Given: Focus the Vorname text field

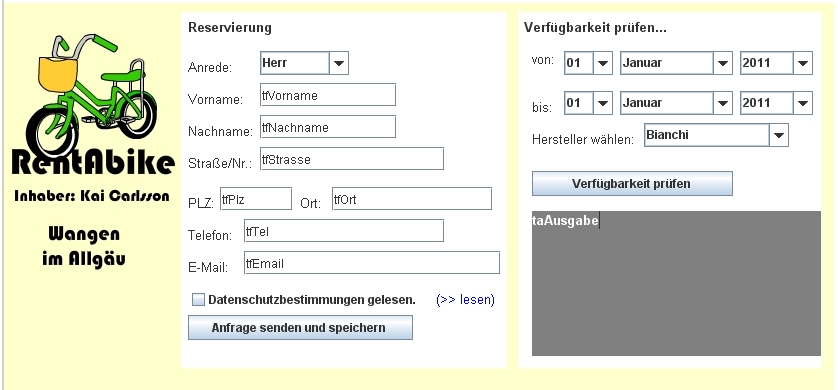Looking at the screenshot, I should pos(328,95).
